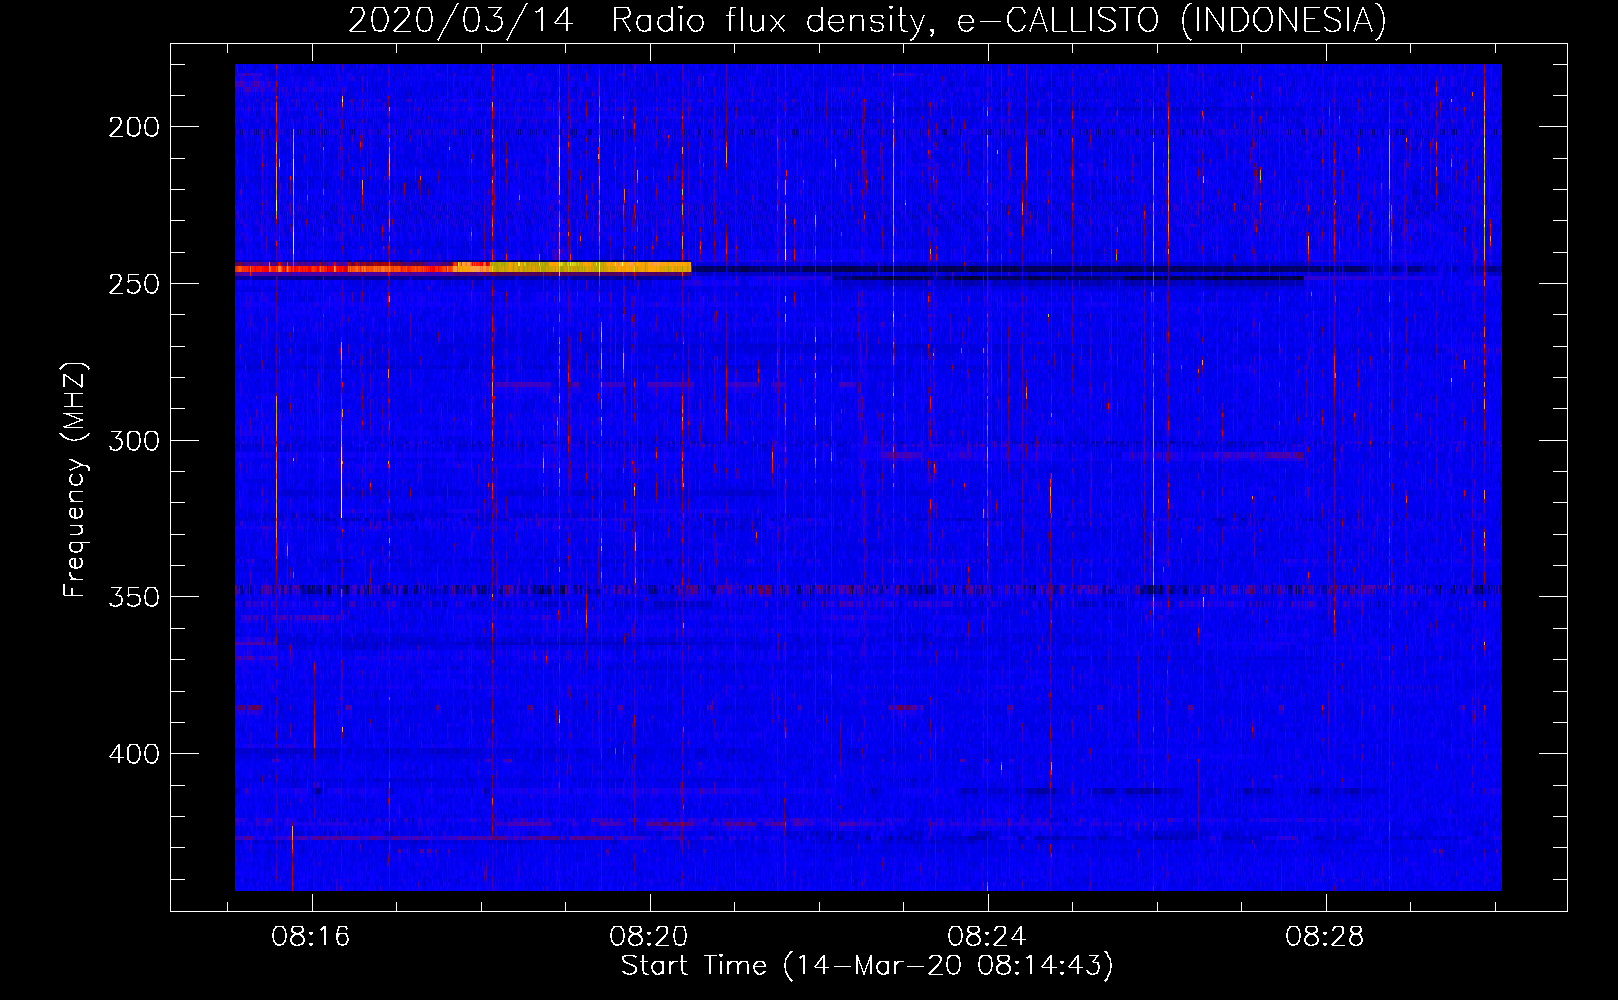Click the red emission band near 245 MHz
This screenshot has height=1000, width=1618.
[x=344, y=268]
